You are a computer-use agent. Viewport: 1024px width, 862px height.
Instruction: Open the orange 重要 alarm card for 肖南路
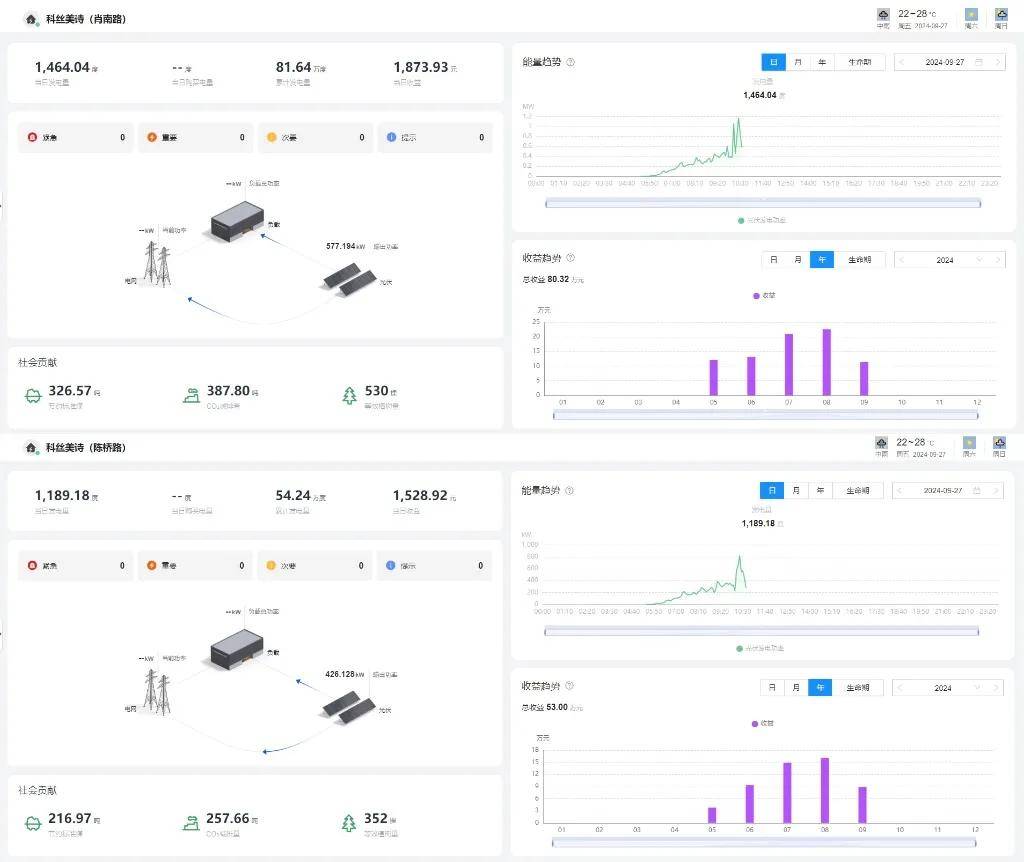coord(195,137)
